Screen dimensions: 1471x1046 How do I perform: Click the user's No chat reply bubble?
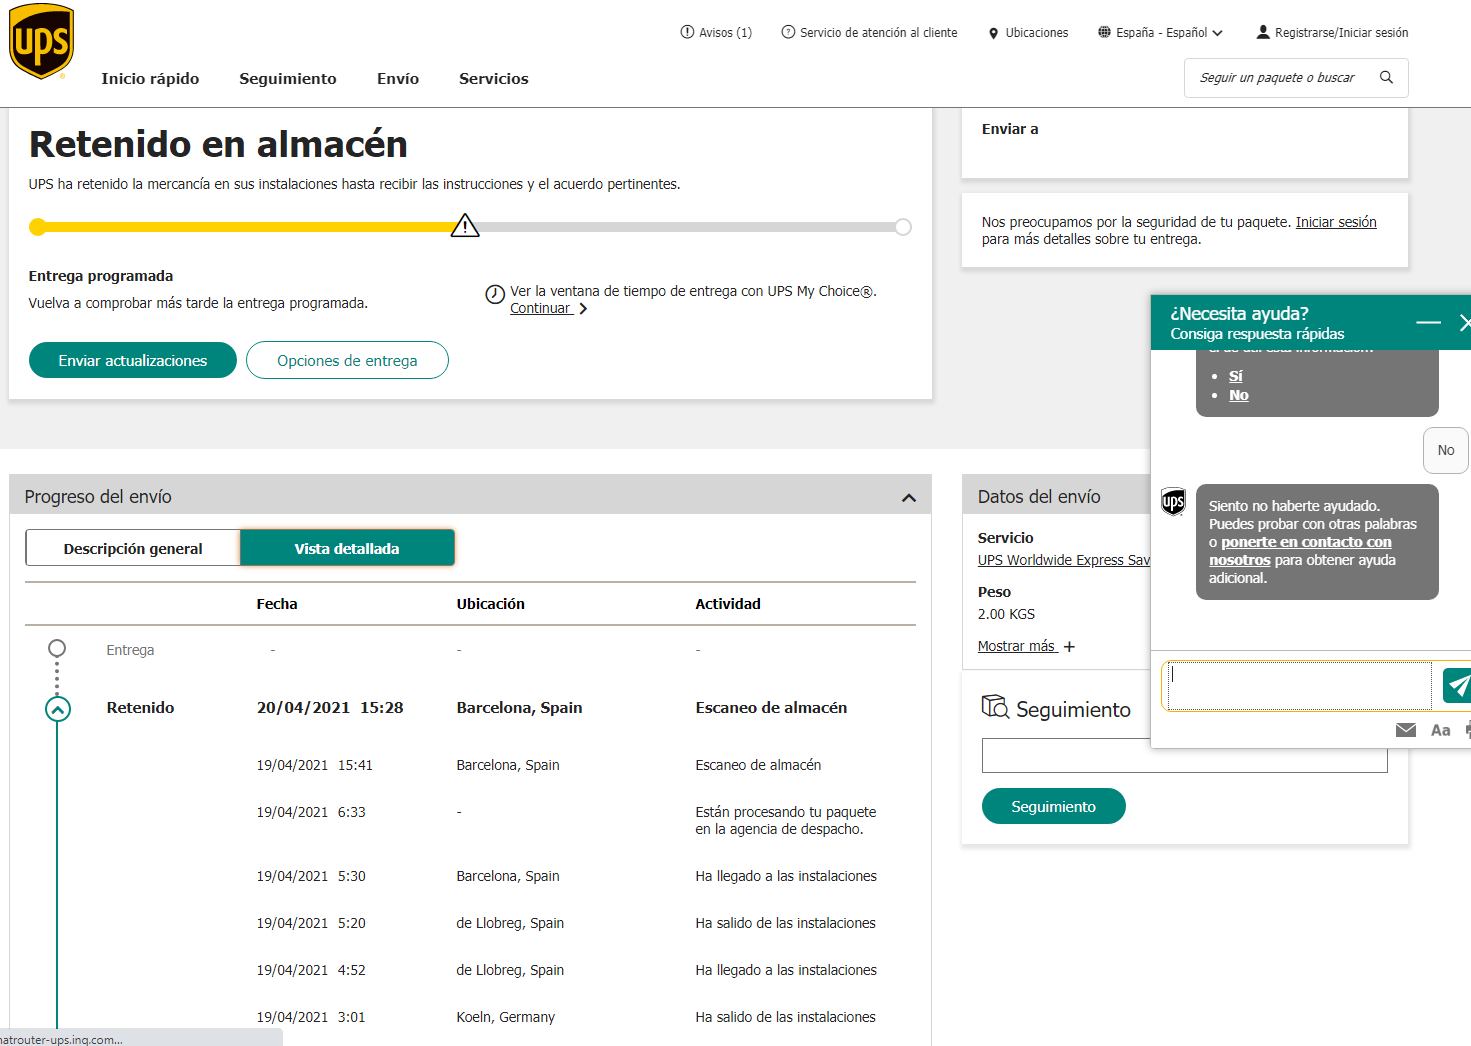pos(1446,450)
